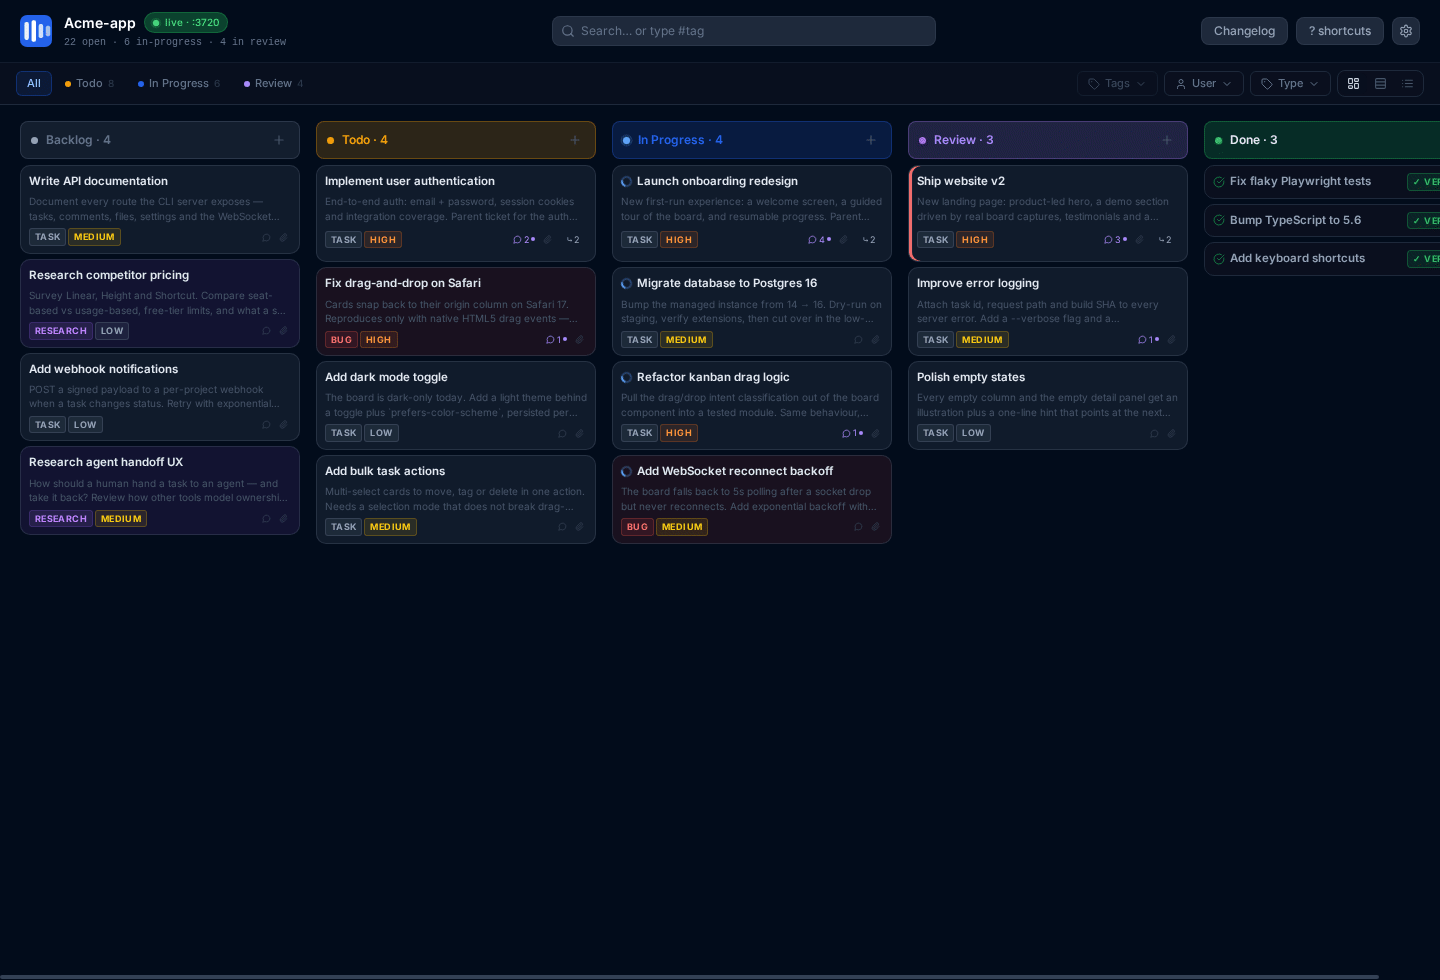Click TASK tag on Add bulk task actions
Viewport: 1440px width, 980px height.
(x=344, y=527)
